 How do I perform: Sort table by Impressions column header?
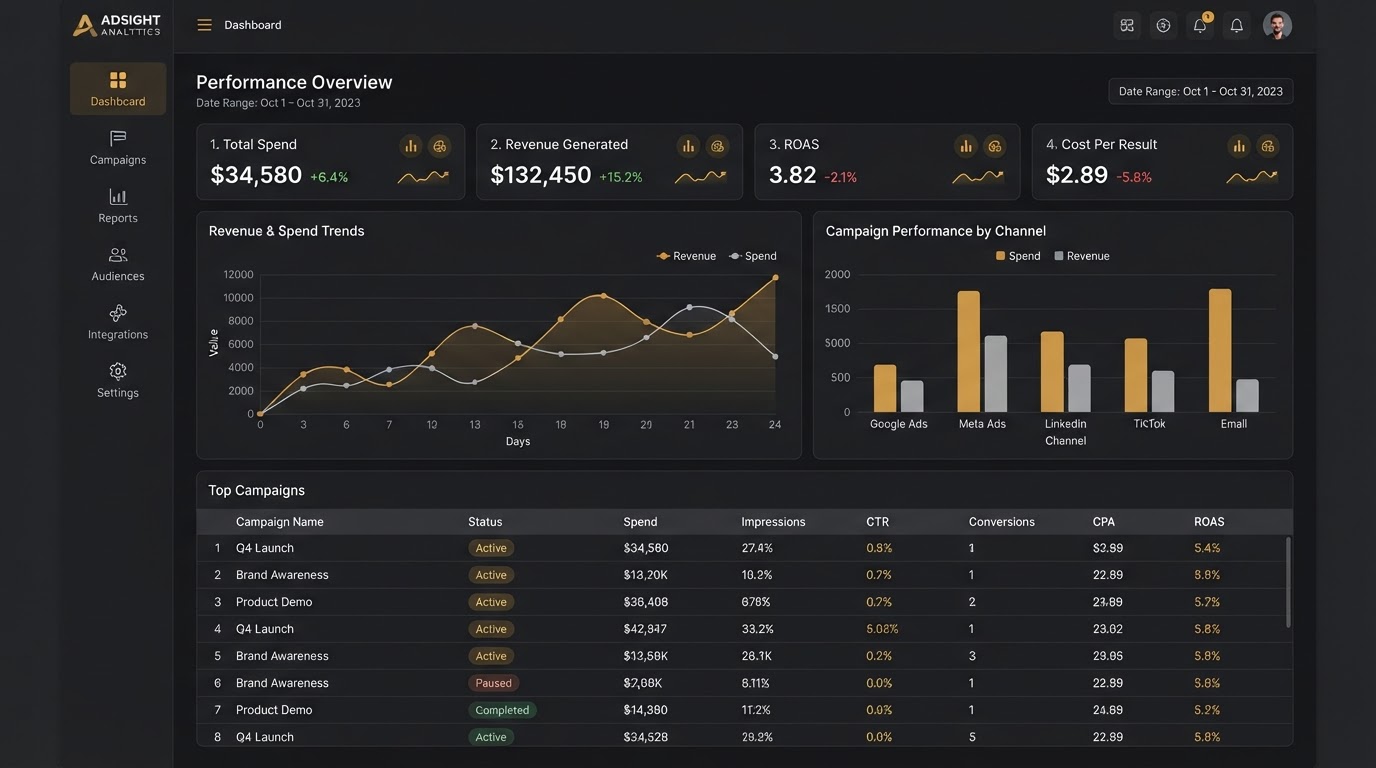[773, 522]
